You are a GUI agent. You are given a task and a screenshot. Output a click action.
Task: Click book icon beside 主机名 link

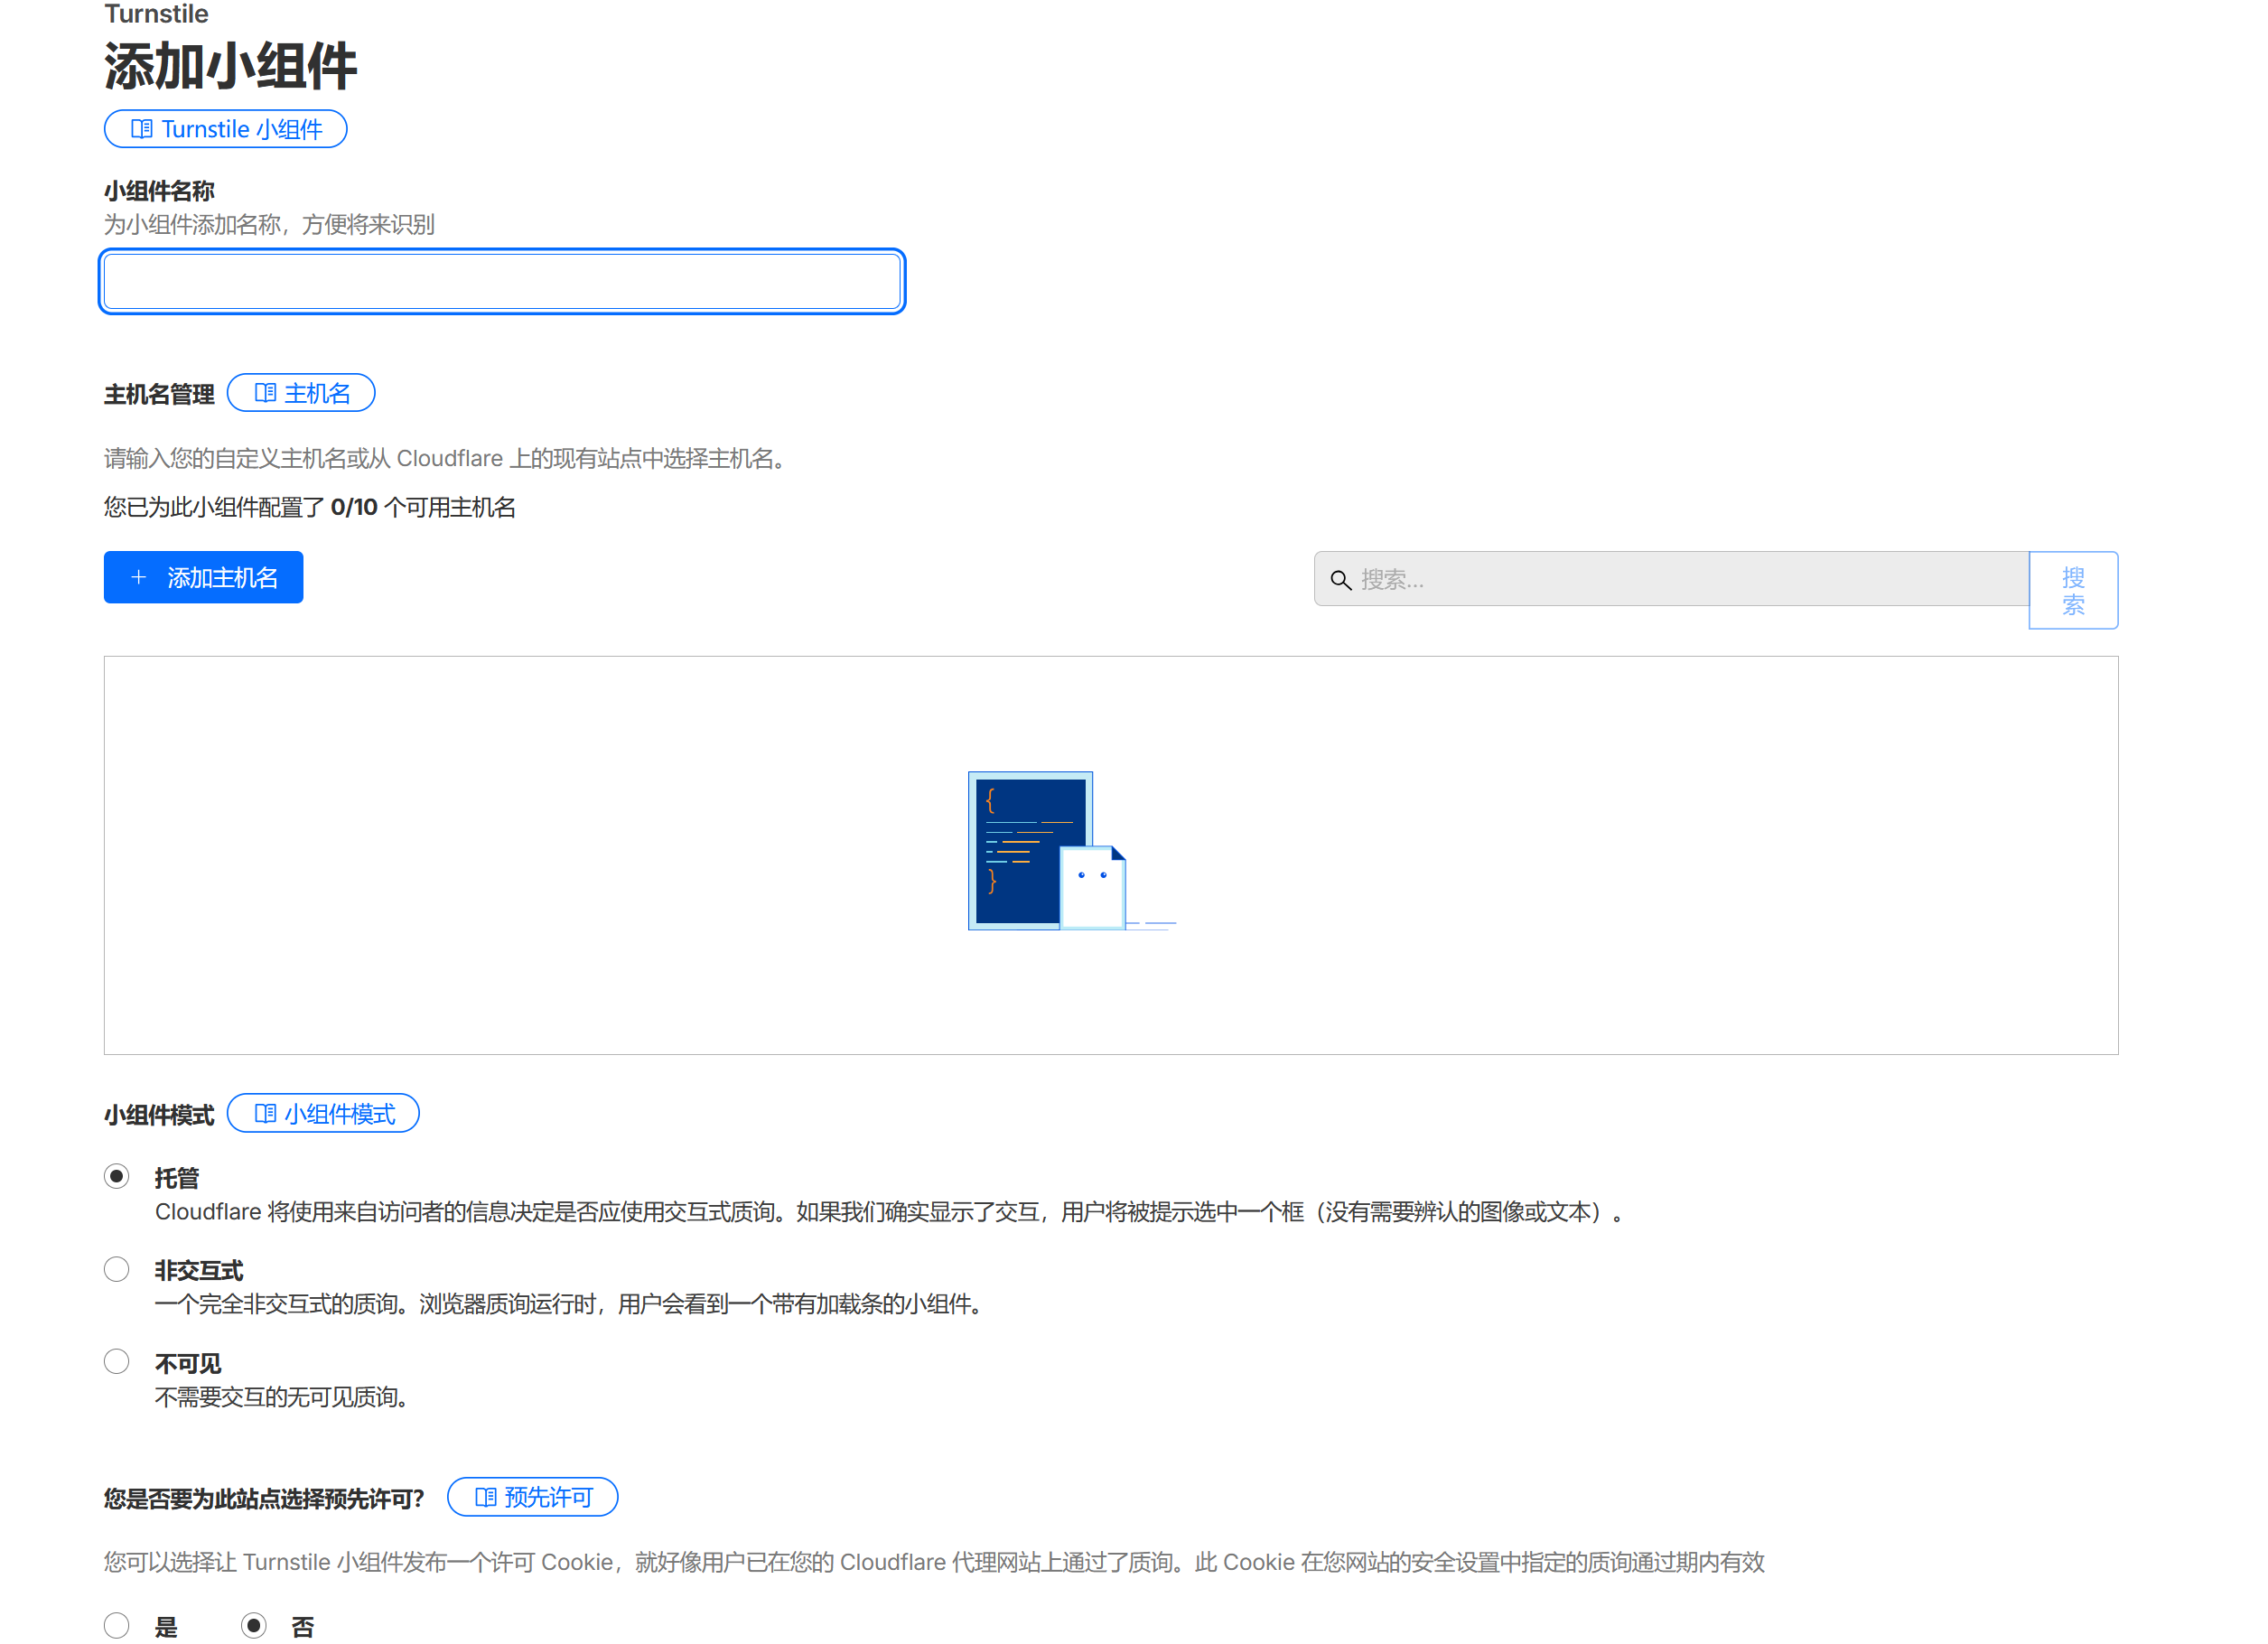(265, 393)
